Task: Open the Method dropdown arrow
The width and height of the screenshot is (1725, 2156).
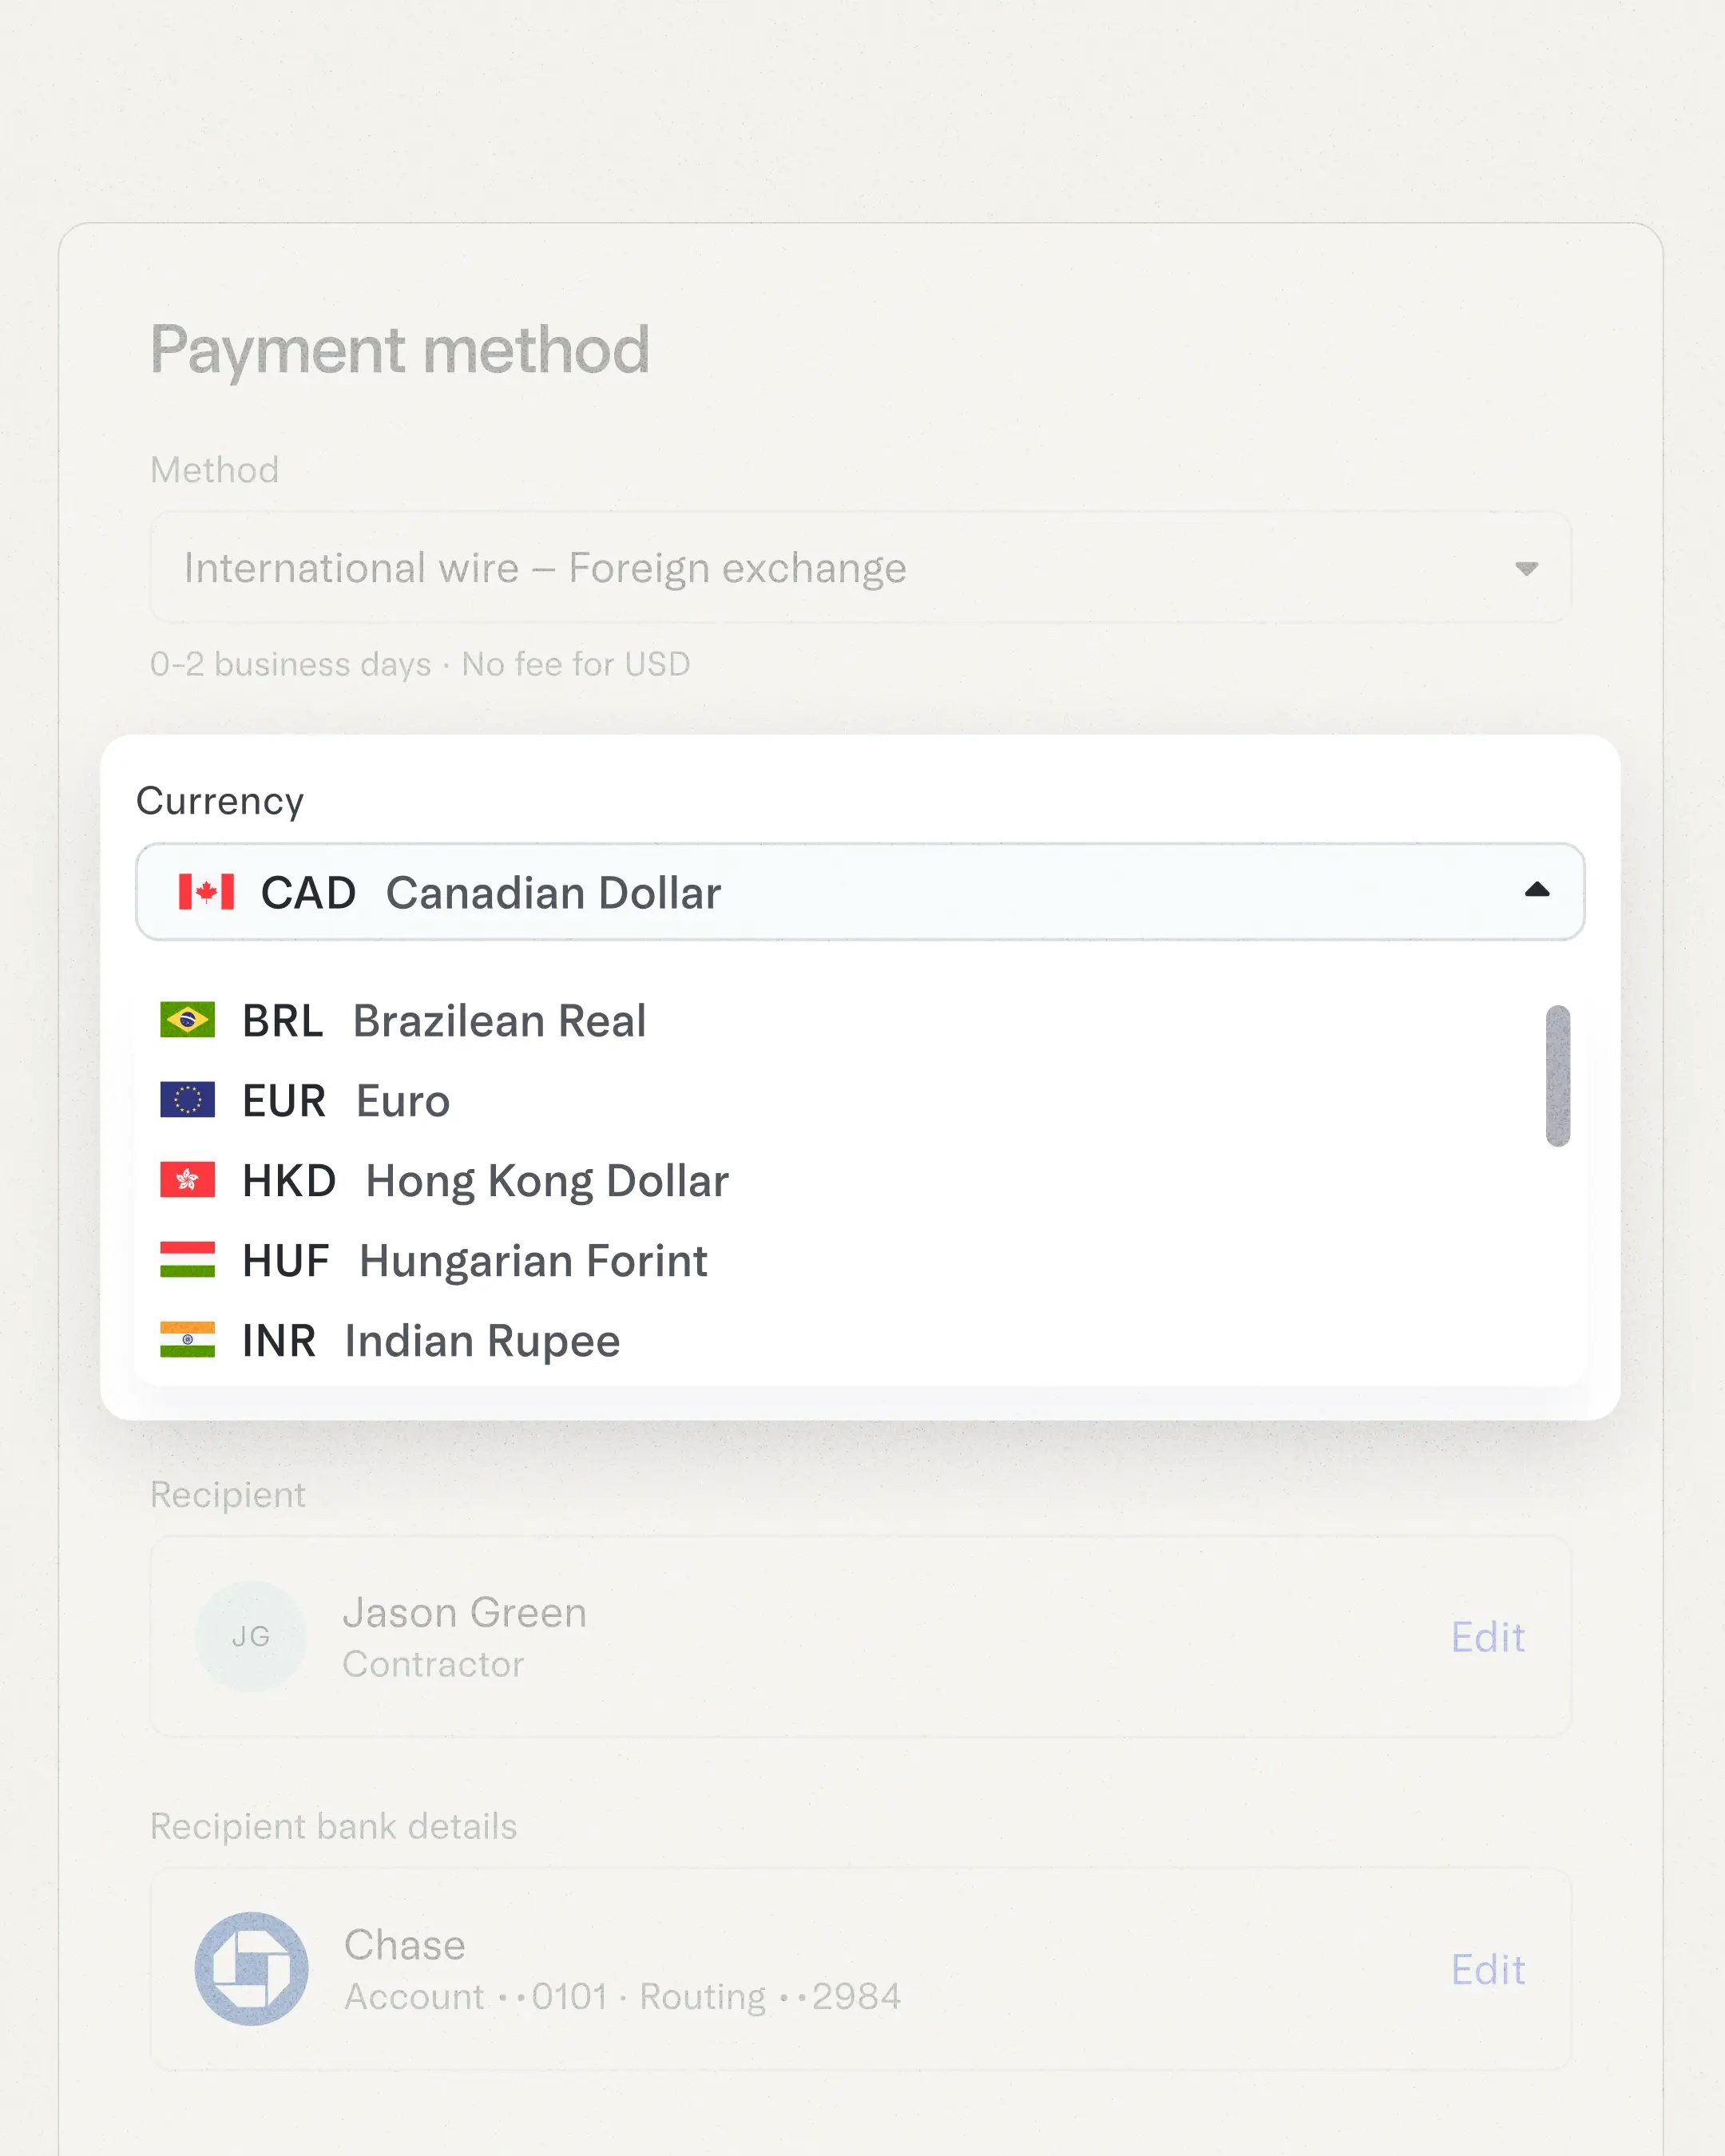Action: [x=1526, y=568]
